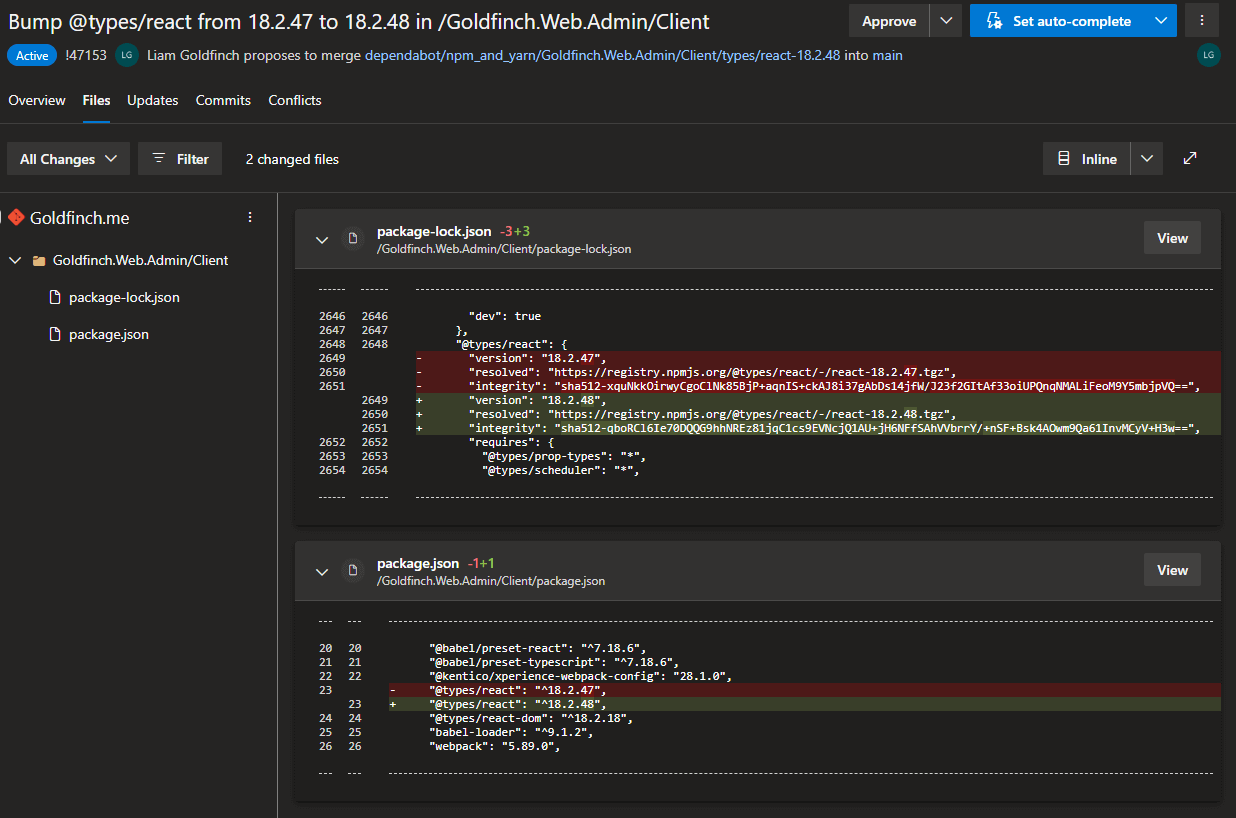Click the Active status badge

(32, 56)
